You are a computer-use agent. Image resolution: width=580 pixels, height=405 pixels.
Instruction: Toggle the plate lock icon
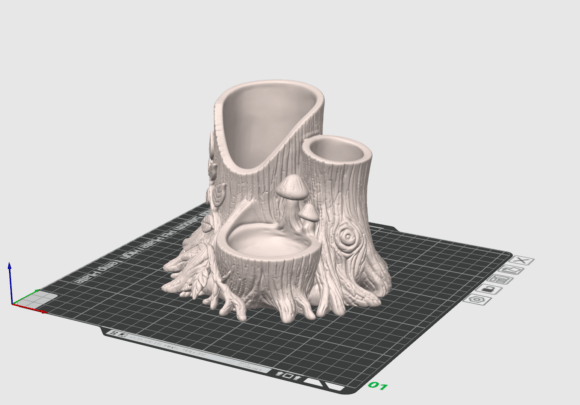(489, 289)
